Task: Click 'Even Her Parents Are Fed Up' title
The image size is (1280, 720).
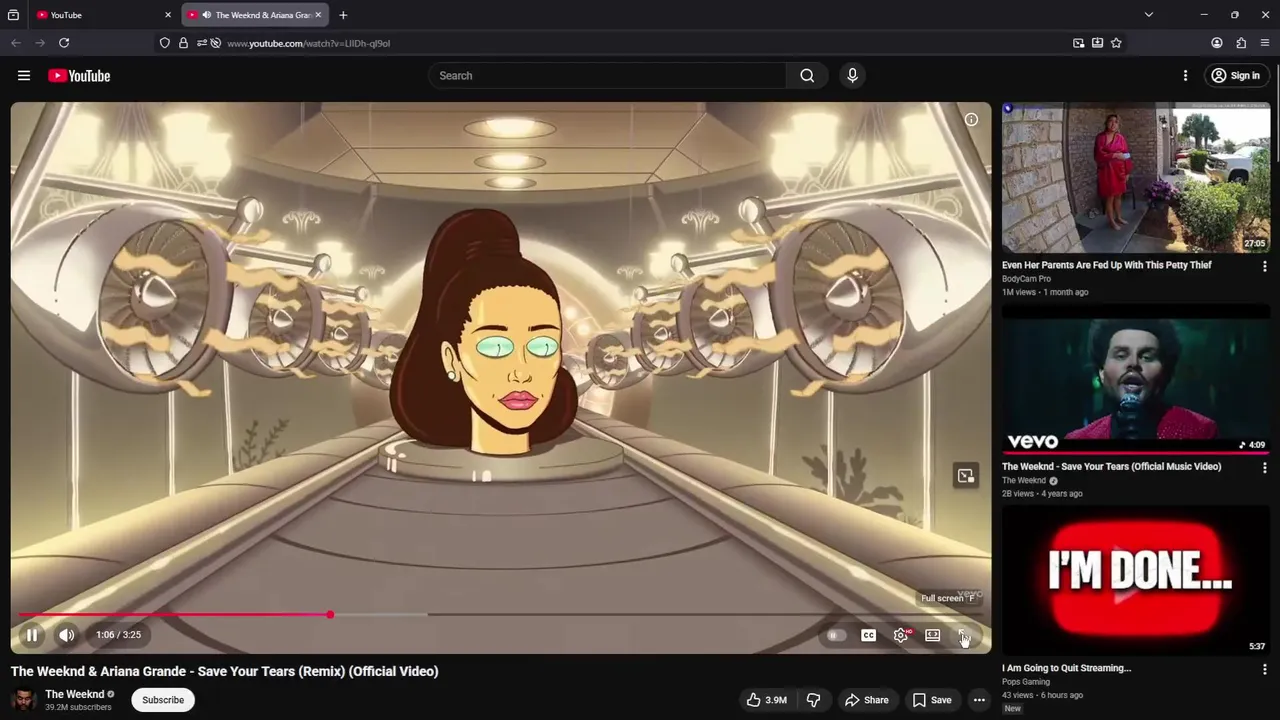Action: coord(1106,265)
